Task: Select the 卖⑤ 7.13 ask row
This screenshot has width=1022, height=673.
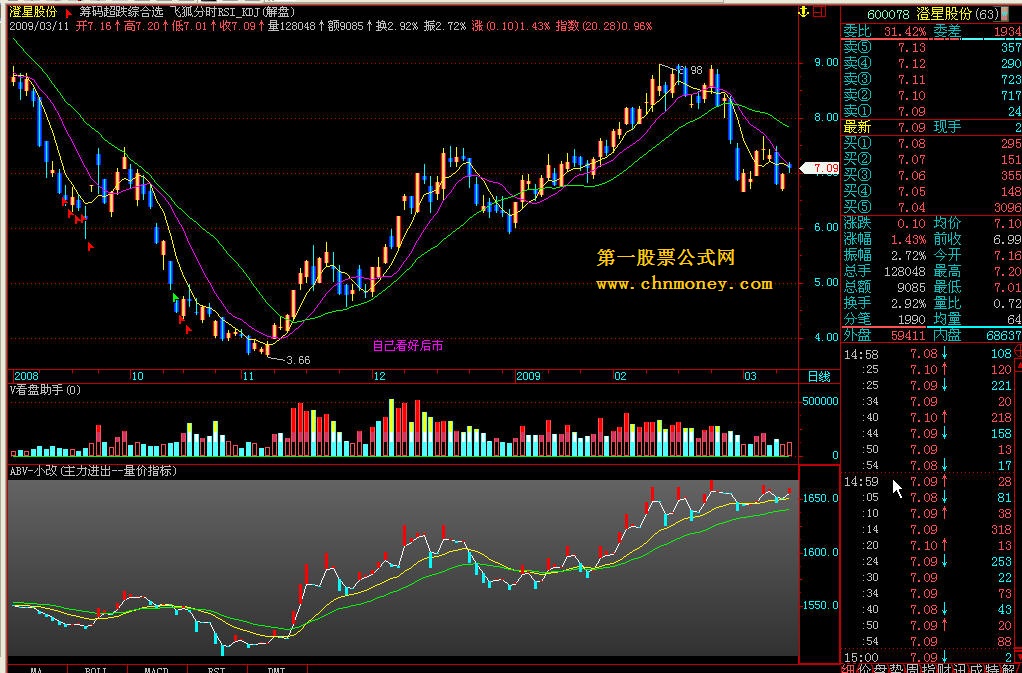Action: click(932, 48)
